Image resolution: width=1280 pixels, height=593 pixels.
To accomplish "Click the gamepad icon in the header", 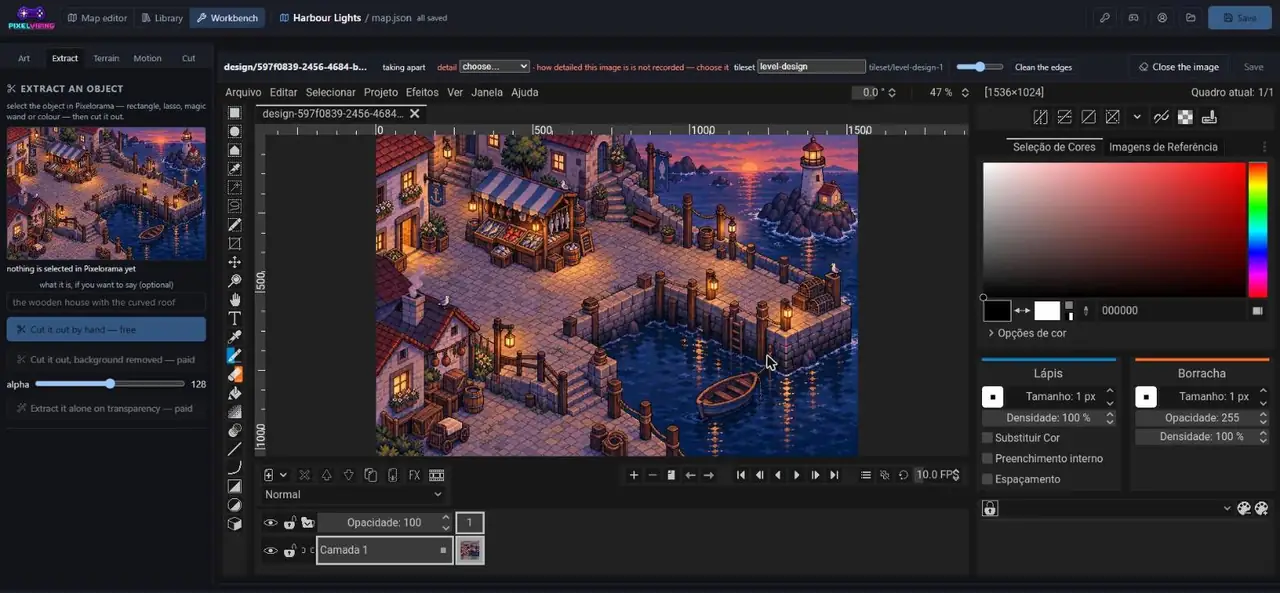I will [1133, 18].
